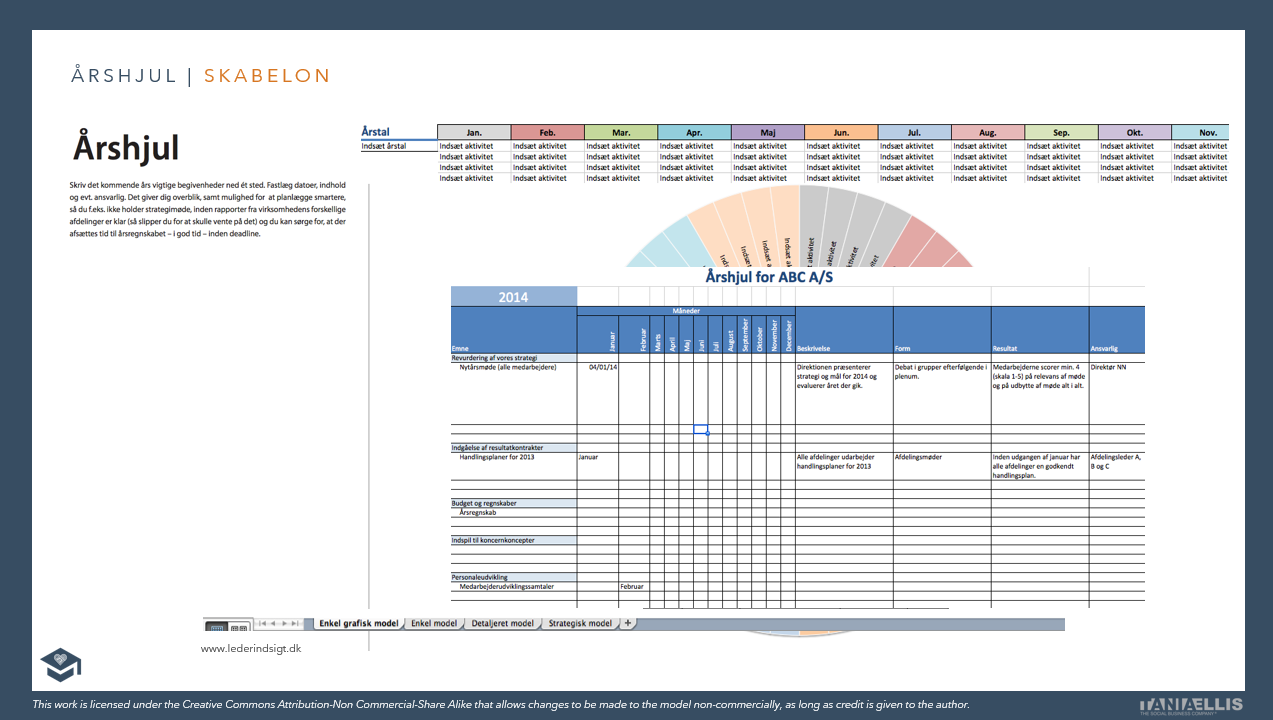Select Budget og regnskaber row

coord(514,503)
